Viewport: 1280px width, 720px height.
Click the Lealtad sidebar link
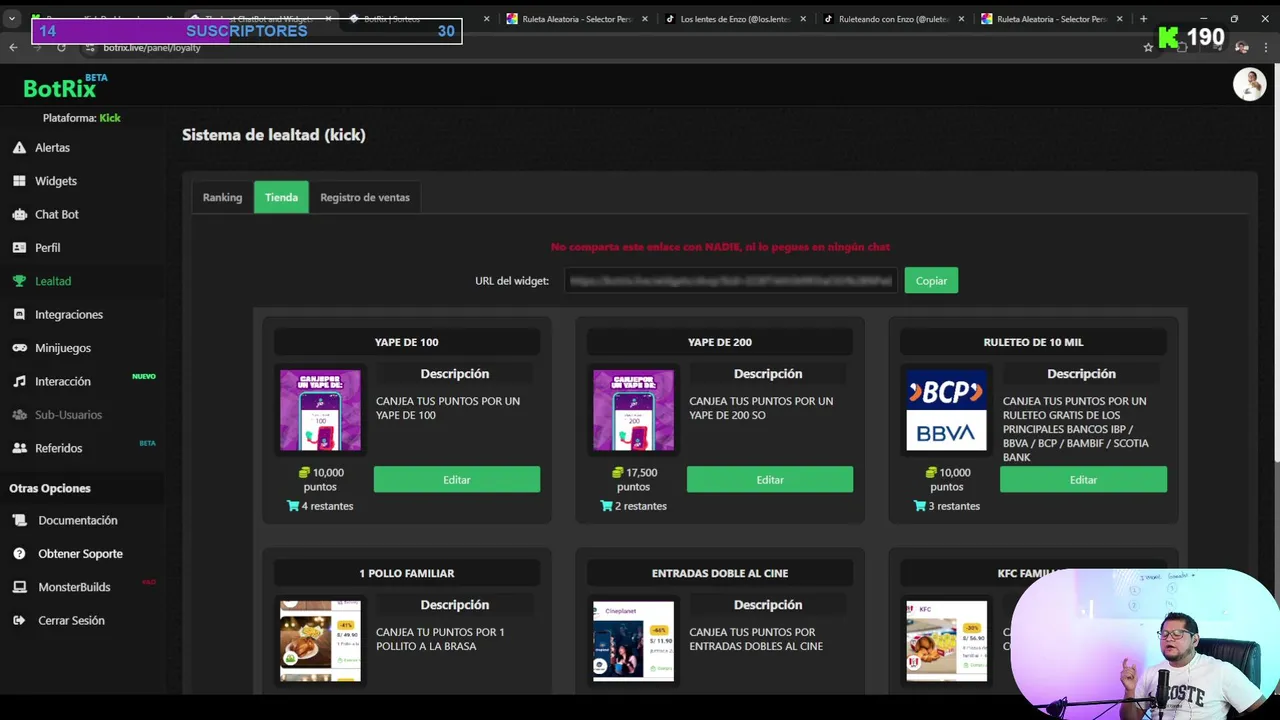(53, 281)
